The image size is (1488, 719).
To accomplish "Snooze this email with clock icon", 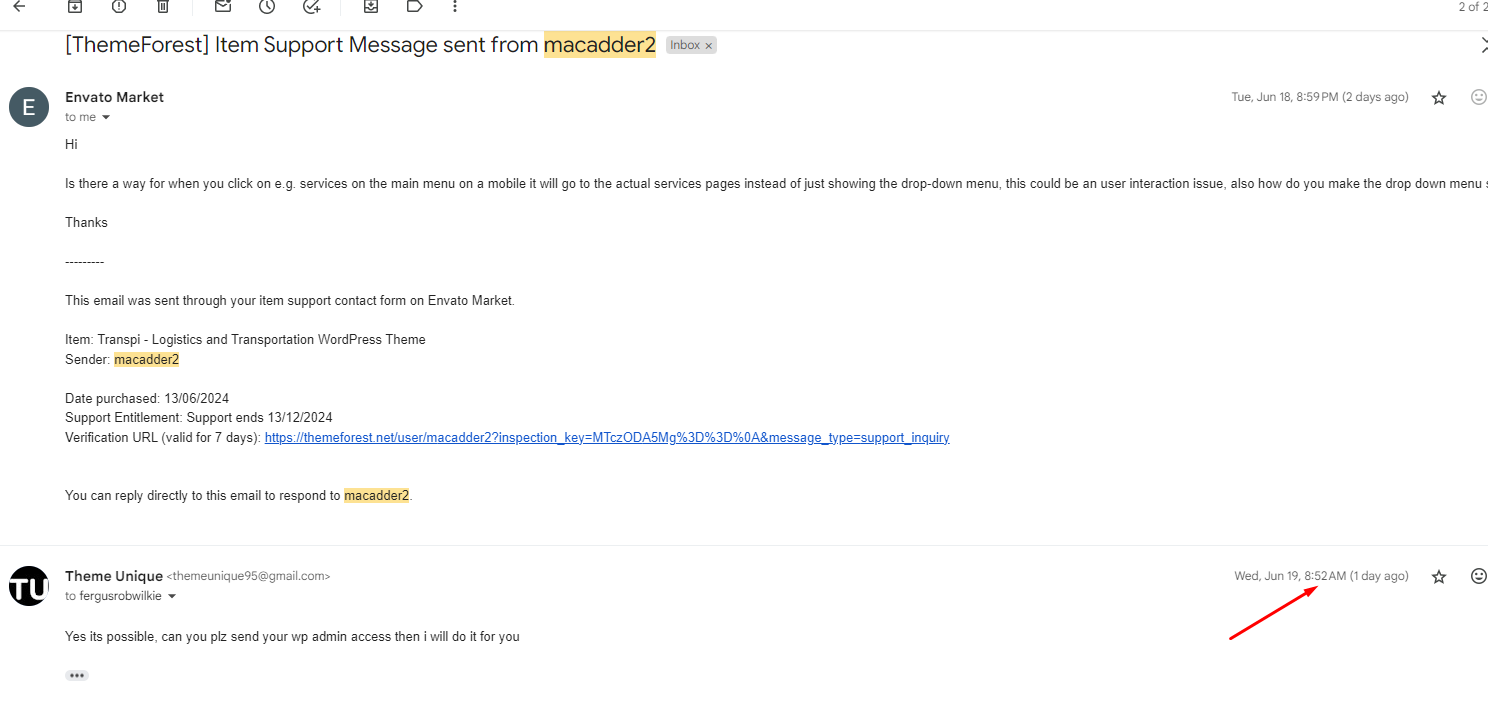I will tap(266, 6).
